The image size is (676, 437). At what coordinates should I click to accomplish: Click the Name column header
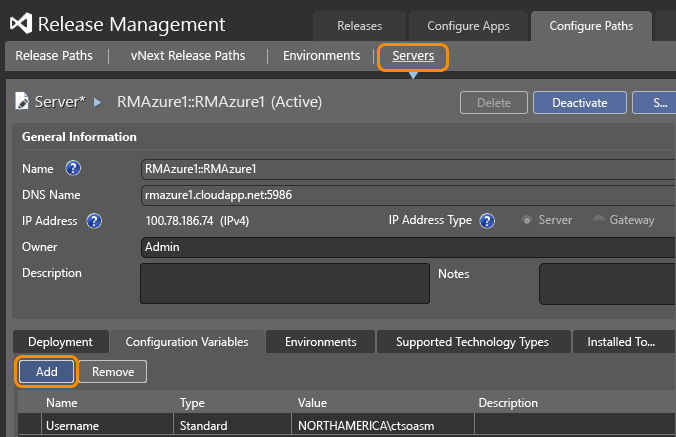coord(62,403)
